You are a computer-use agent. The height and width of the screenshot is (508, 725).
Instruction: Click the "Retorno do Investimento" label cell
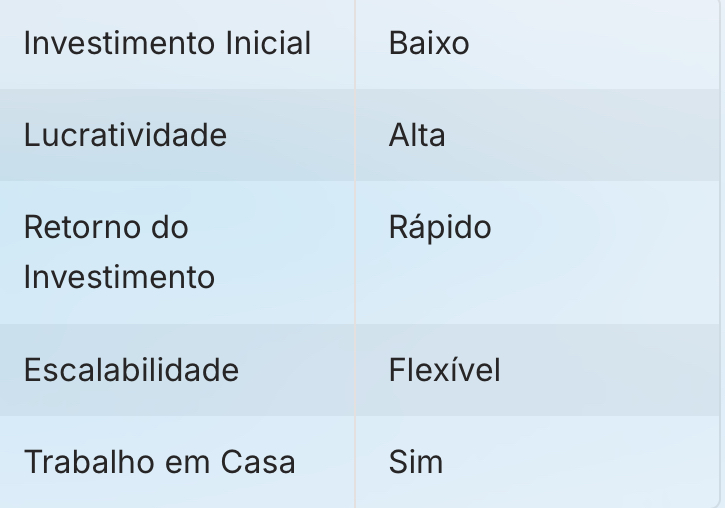click(x=119, y=252)
